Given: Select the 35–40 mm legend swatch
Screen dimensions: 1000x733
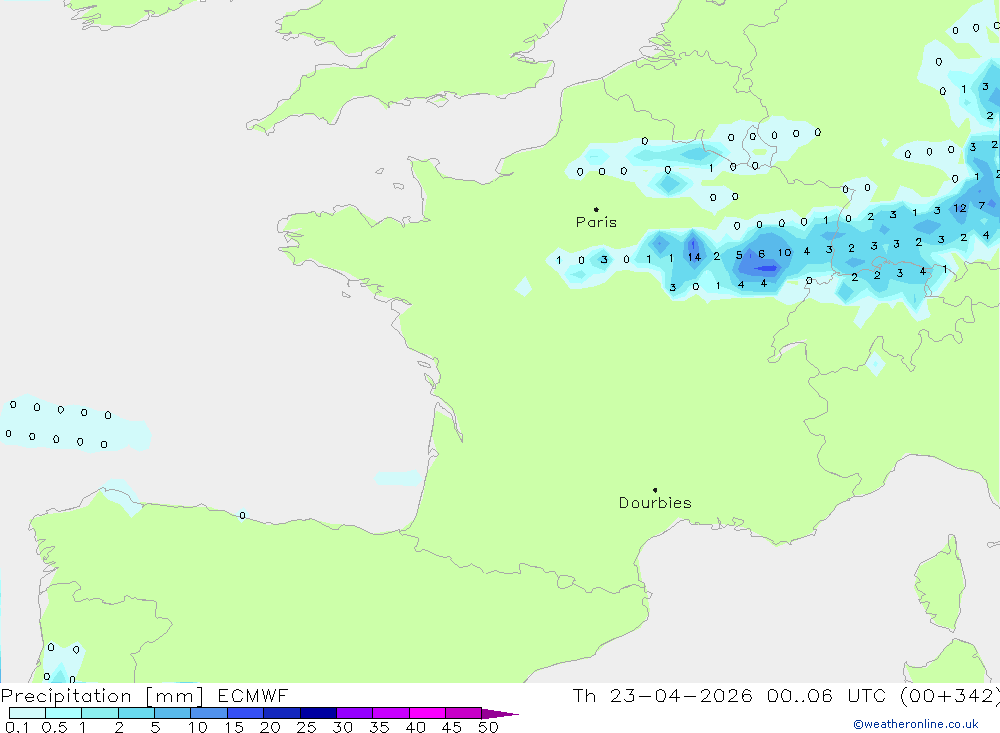Looking at the screenshot, I should tap(391, 713).
